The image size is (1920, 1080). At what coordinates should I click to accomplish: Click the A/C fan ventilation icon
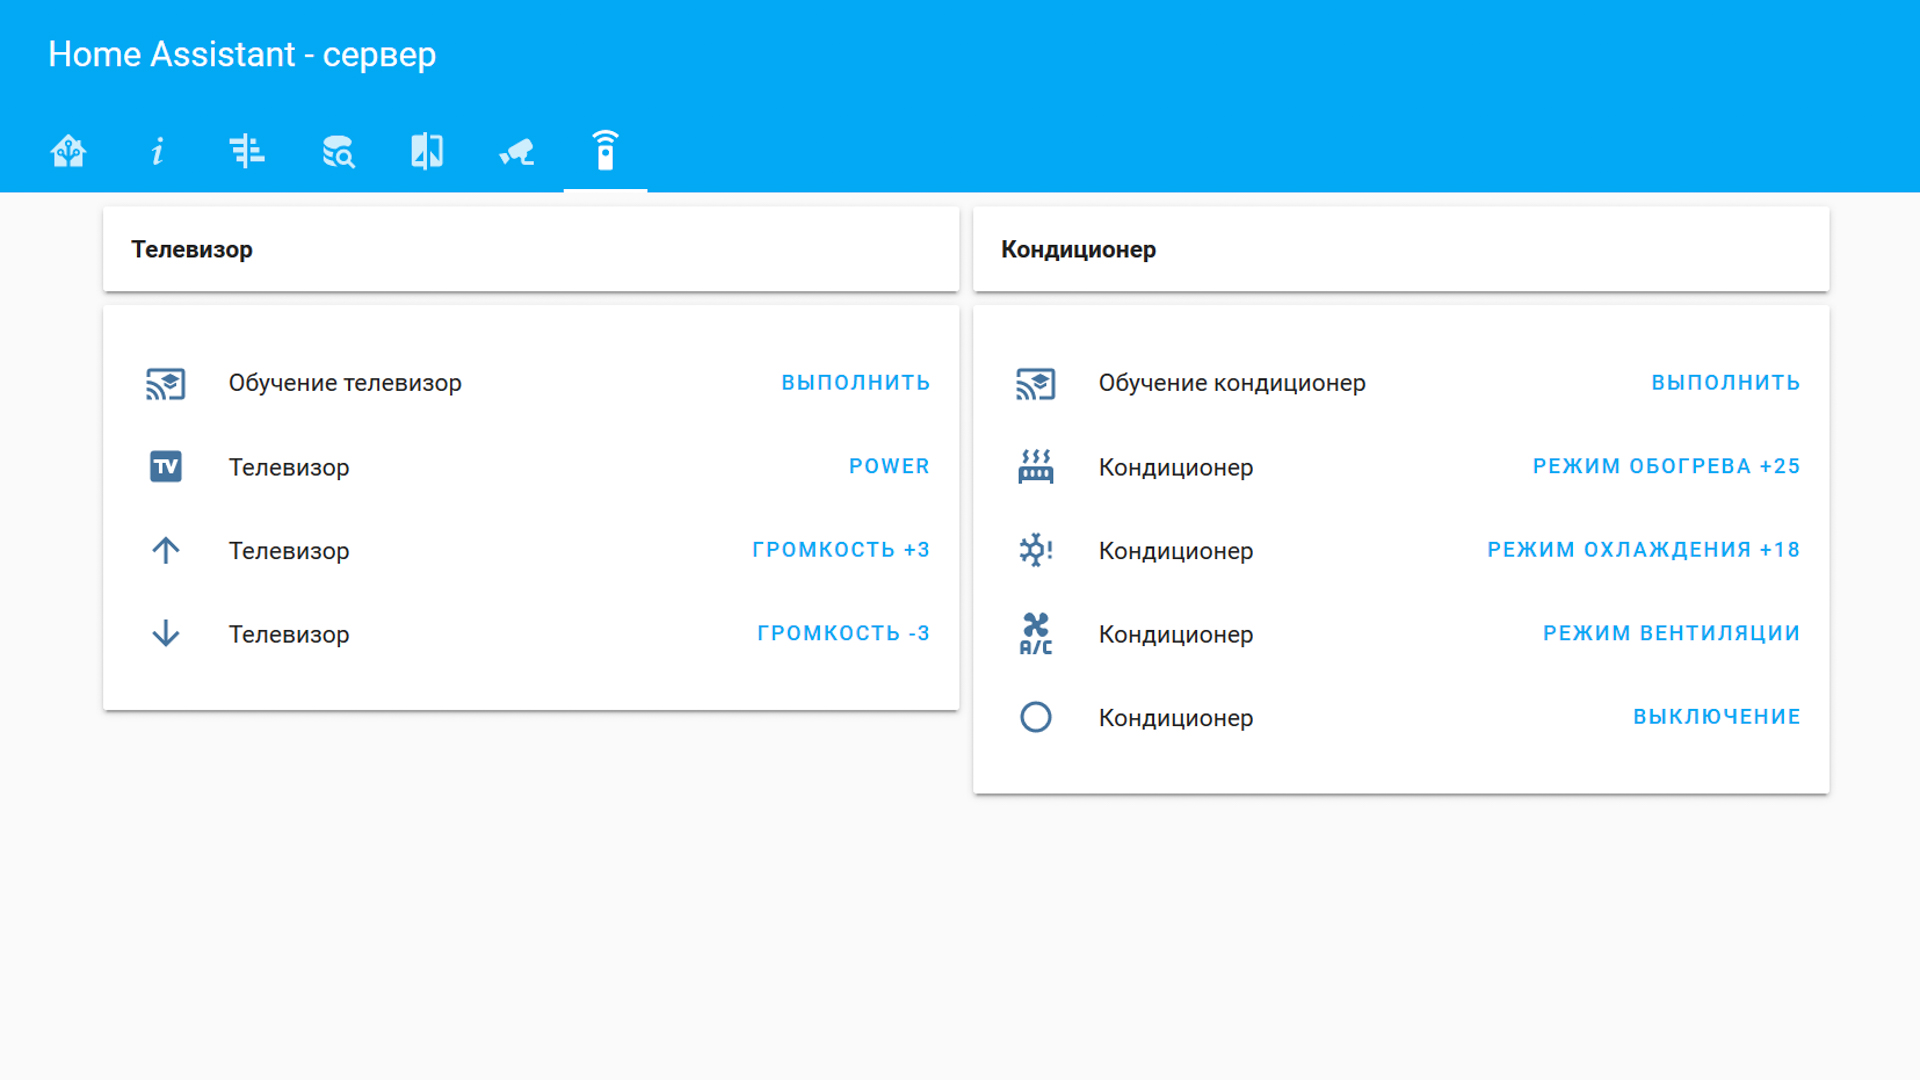pyautogui.click(x=1035, y=634)
